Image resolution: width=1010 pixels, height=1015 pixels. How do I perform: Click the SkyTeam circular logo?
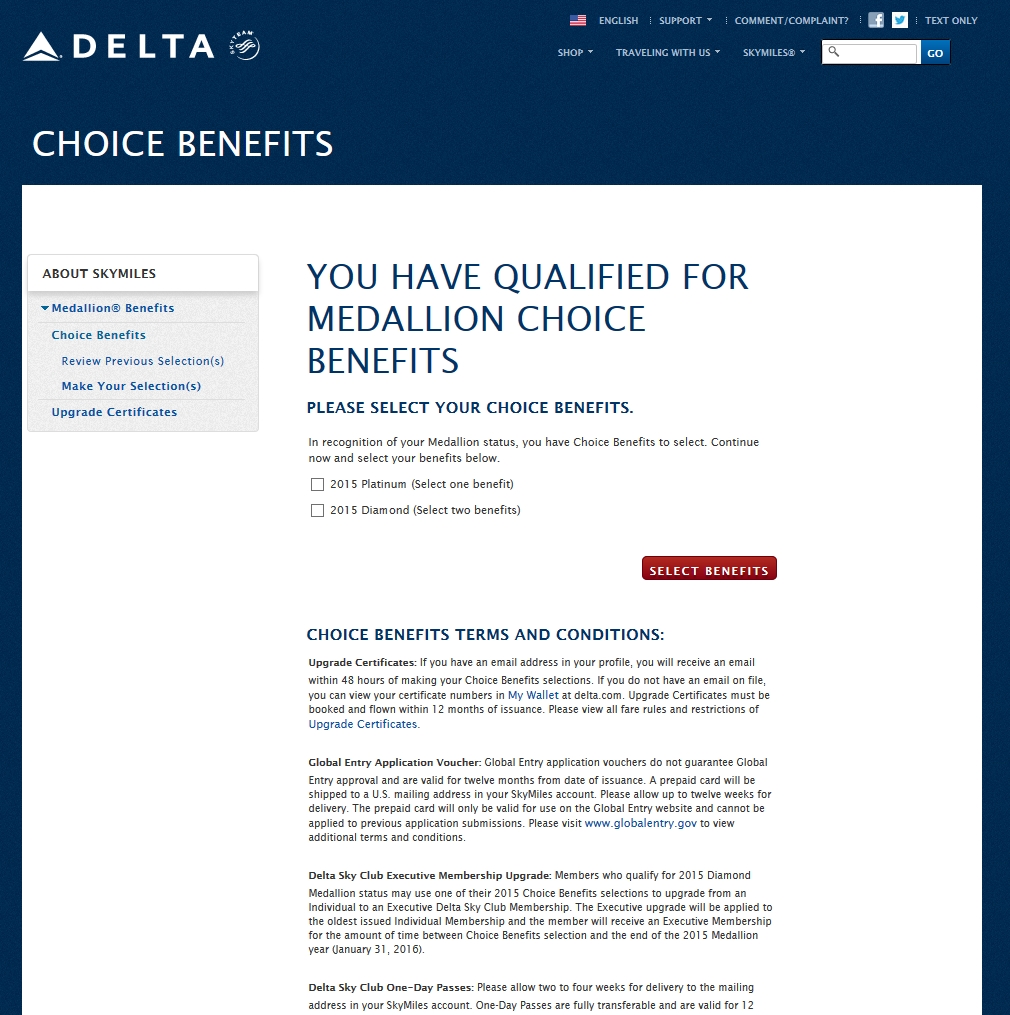pos(243,44)
